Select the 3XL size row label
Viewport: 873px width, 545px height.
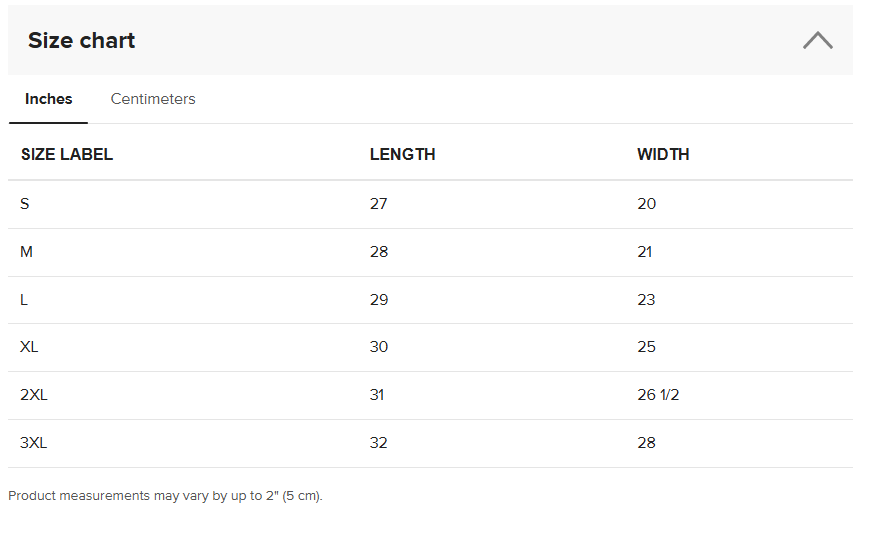pyautogui.click(x=33, y=443)
